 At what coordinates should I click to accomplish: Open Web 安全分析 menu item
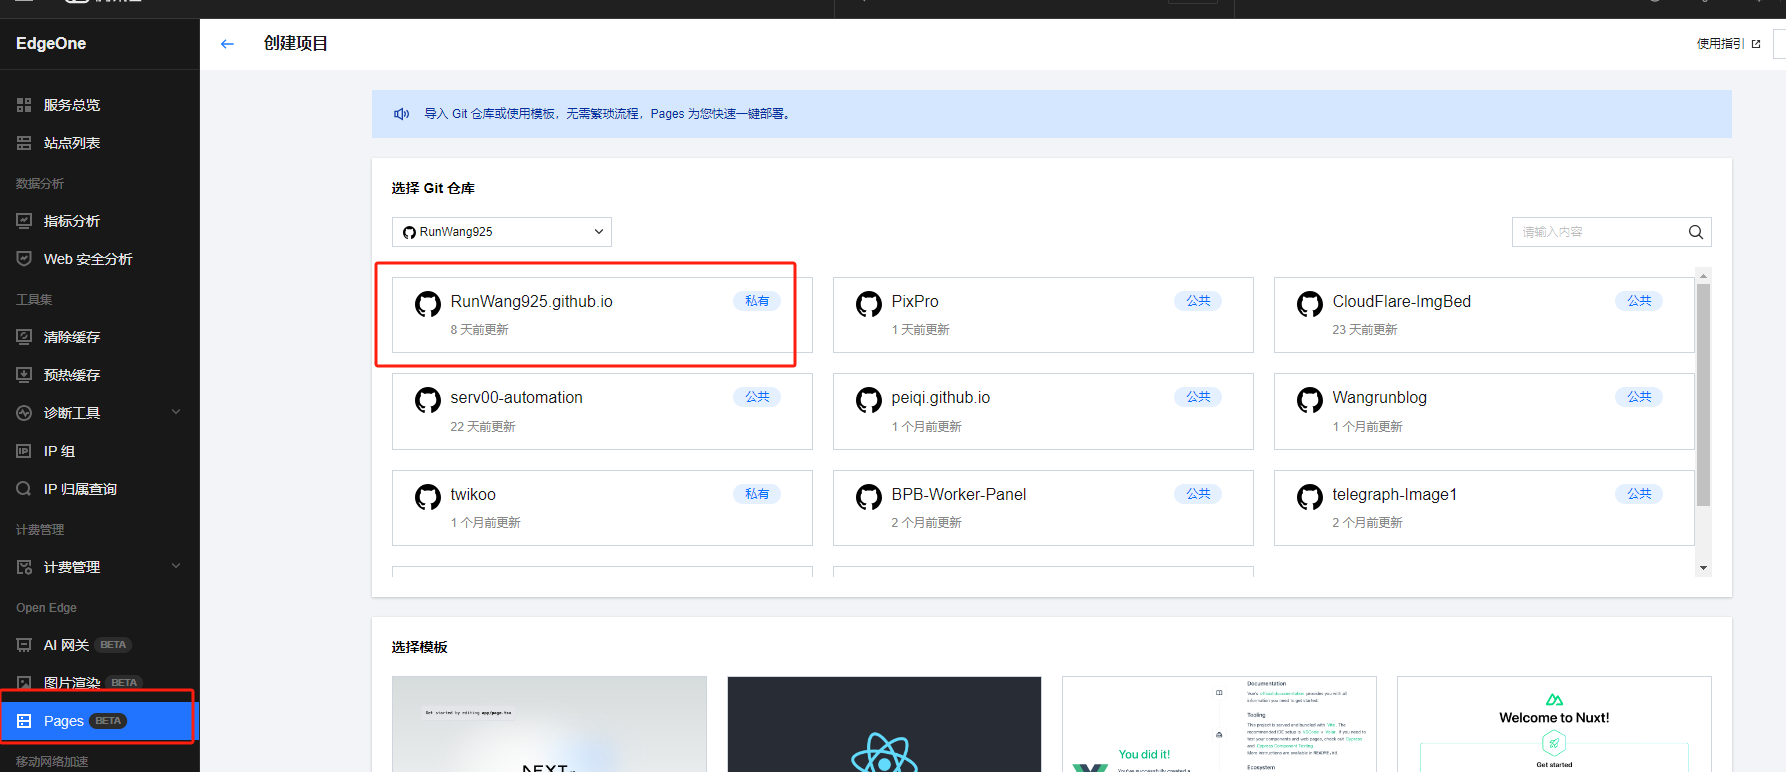(88, 259)
